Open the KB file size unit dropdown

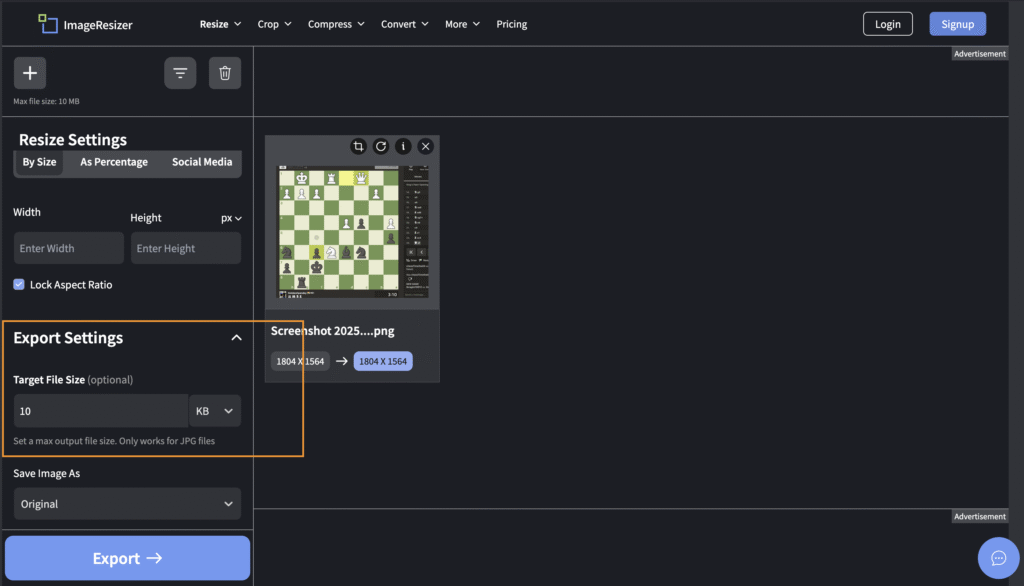[x=215, y=411]
